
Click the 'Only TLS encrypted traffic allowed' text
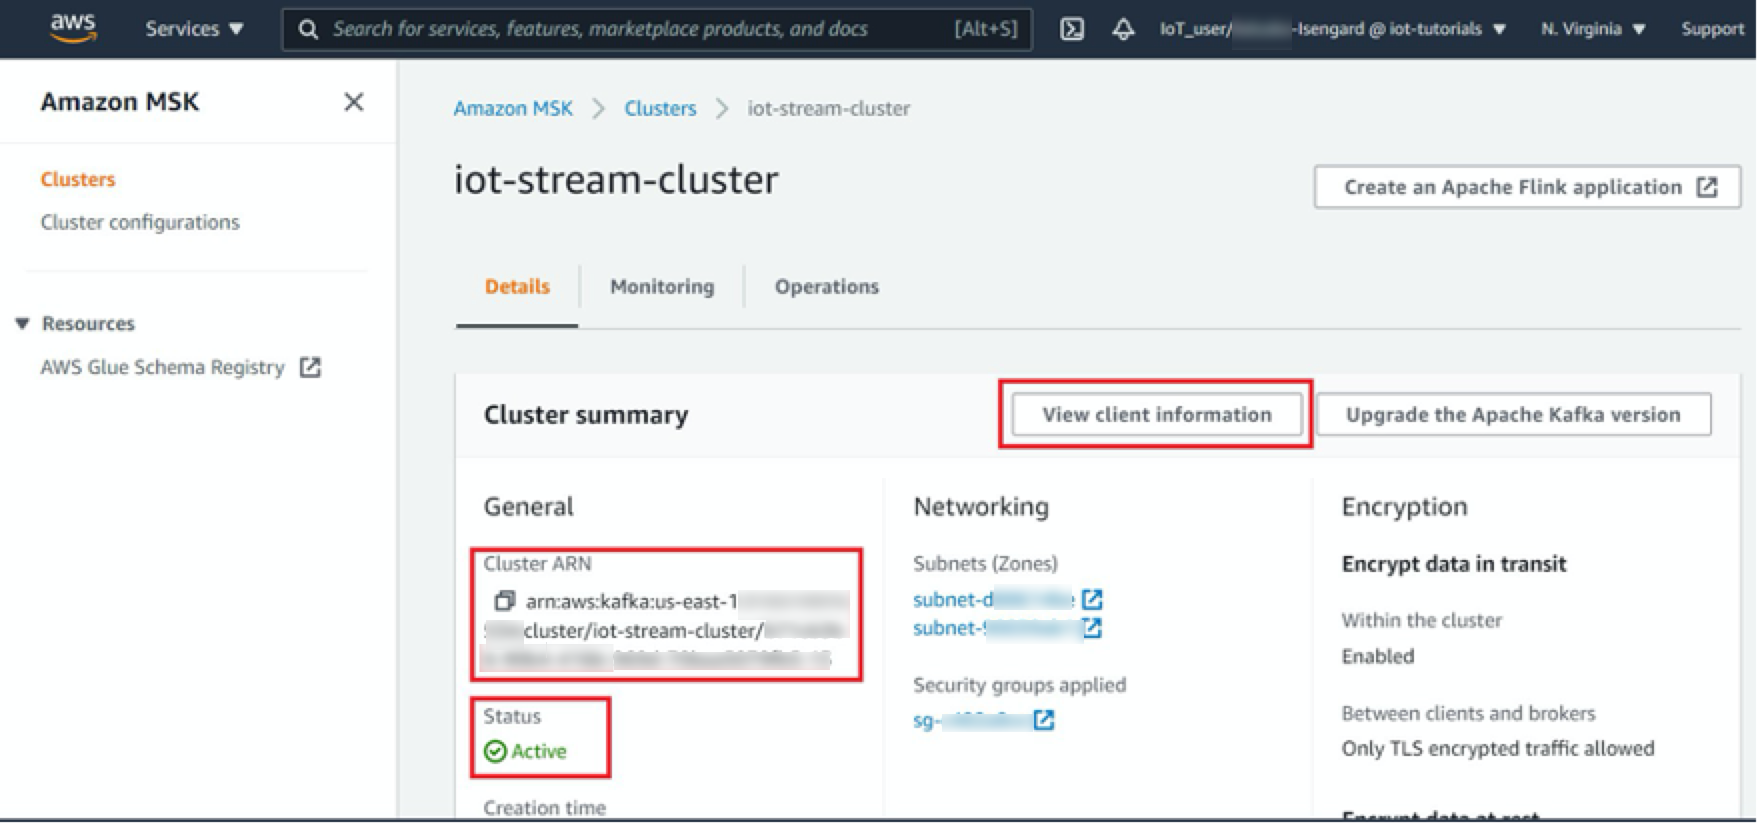1498,748
